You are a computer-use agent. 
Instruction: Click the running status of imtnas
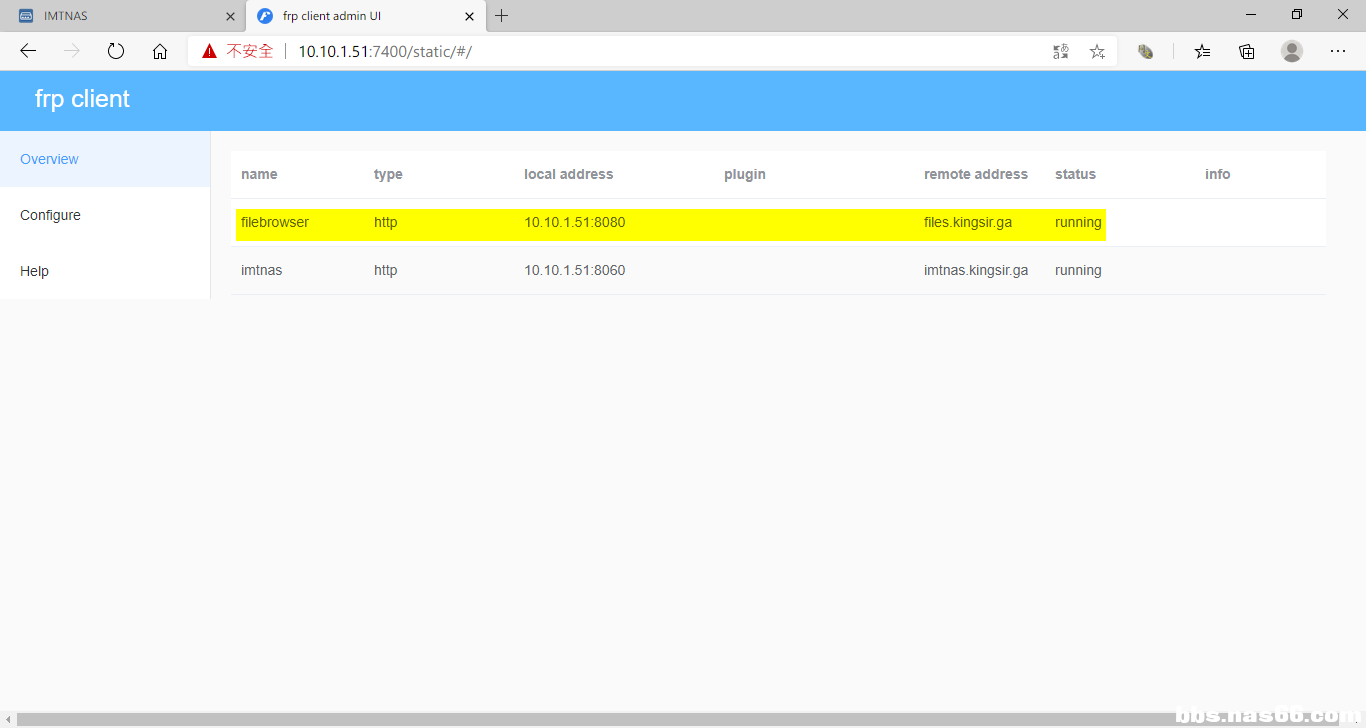1078,270
